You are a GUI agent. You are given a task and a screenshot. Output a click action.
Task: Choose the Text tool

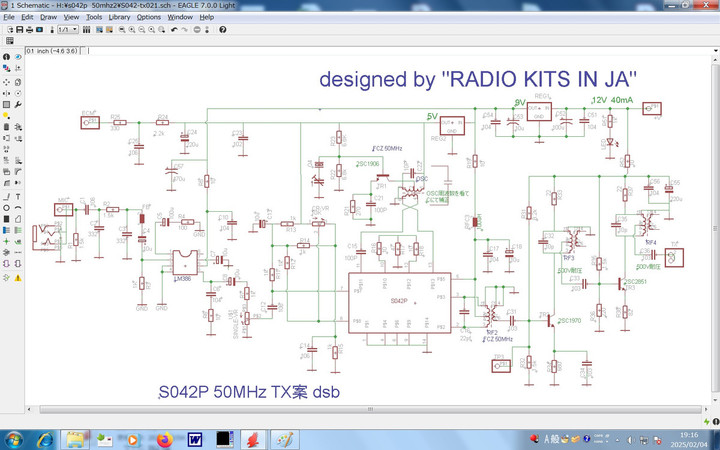18,196
